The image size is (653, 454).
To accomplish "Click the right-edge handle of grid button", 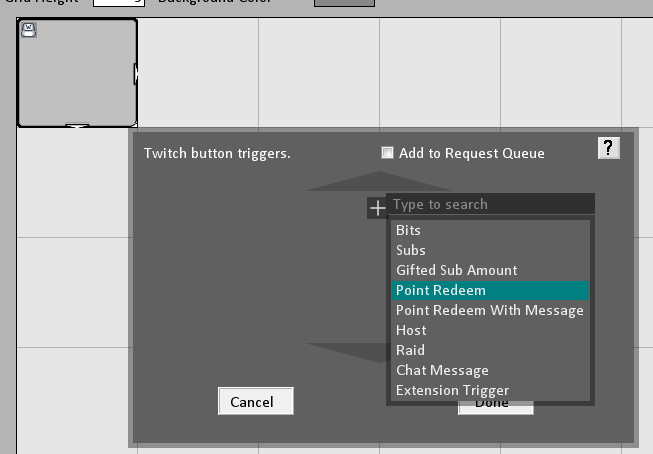I will tap(136, 74).
